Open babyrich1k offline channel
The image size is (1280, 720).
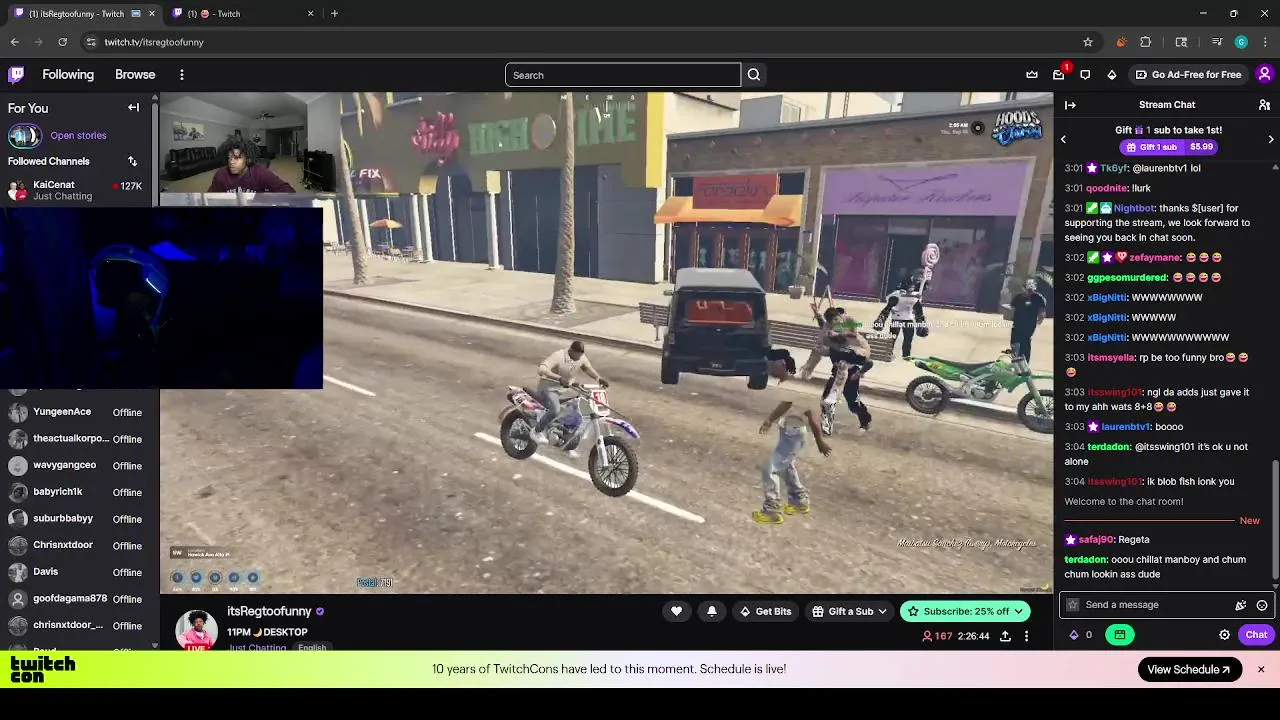[x=78, y=492]
